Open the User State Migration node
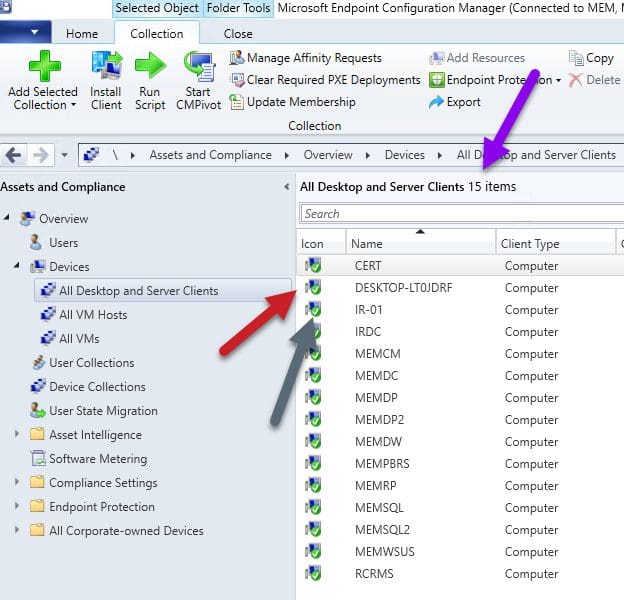This screenshot has width=624, height=600. pyautogui.click(x=103, y=411)
